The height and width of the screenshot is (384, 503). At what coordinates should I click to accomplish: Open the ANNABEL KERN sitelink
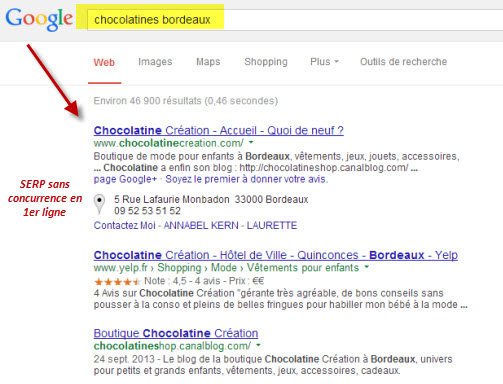click(x=201, y=226)
